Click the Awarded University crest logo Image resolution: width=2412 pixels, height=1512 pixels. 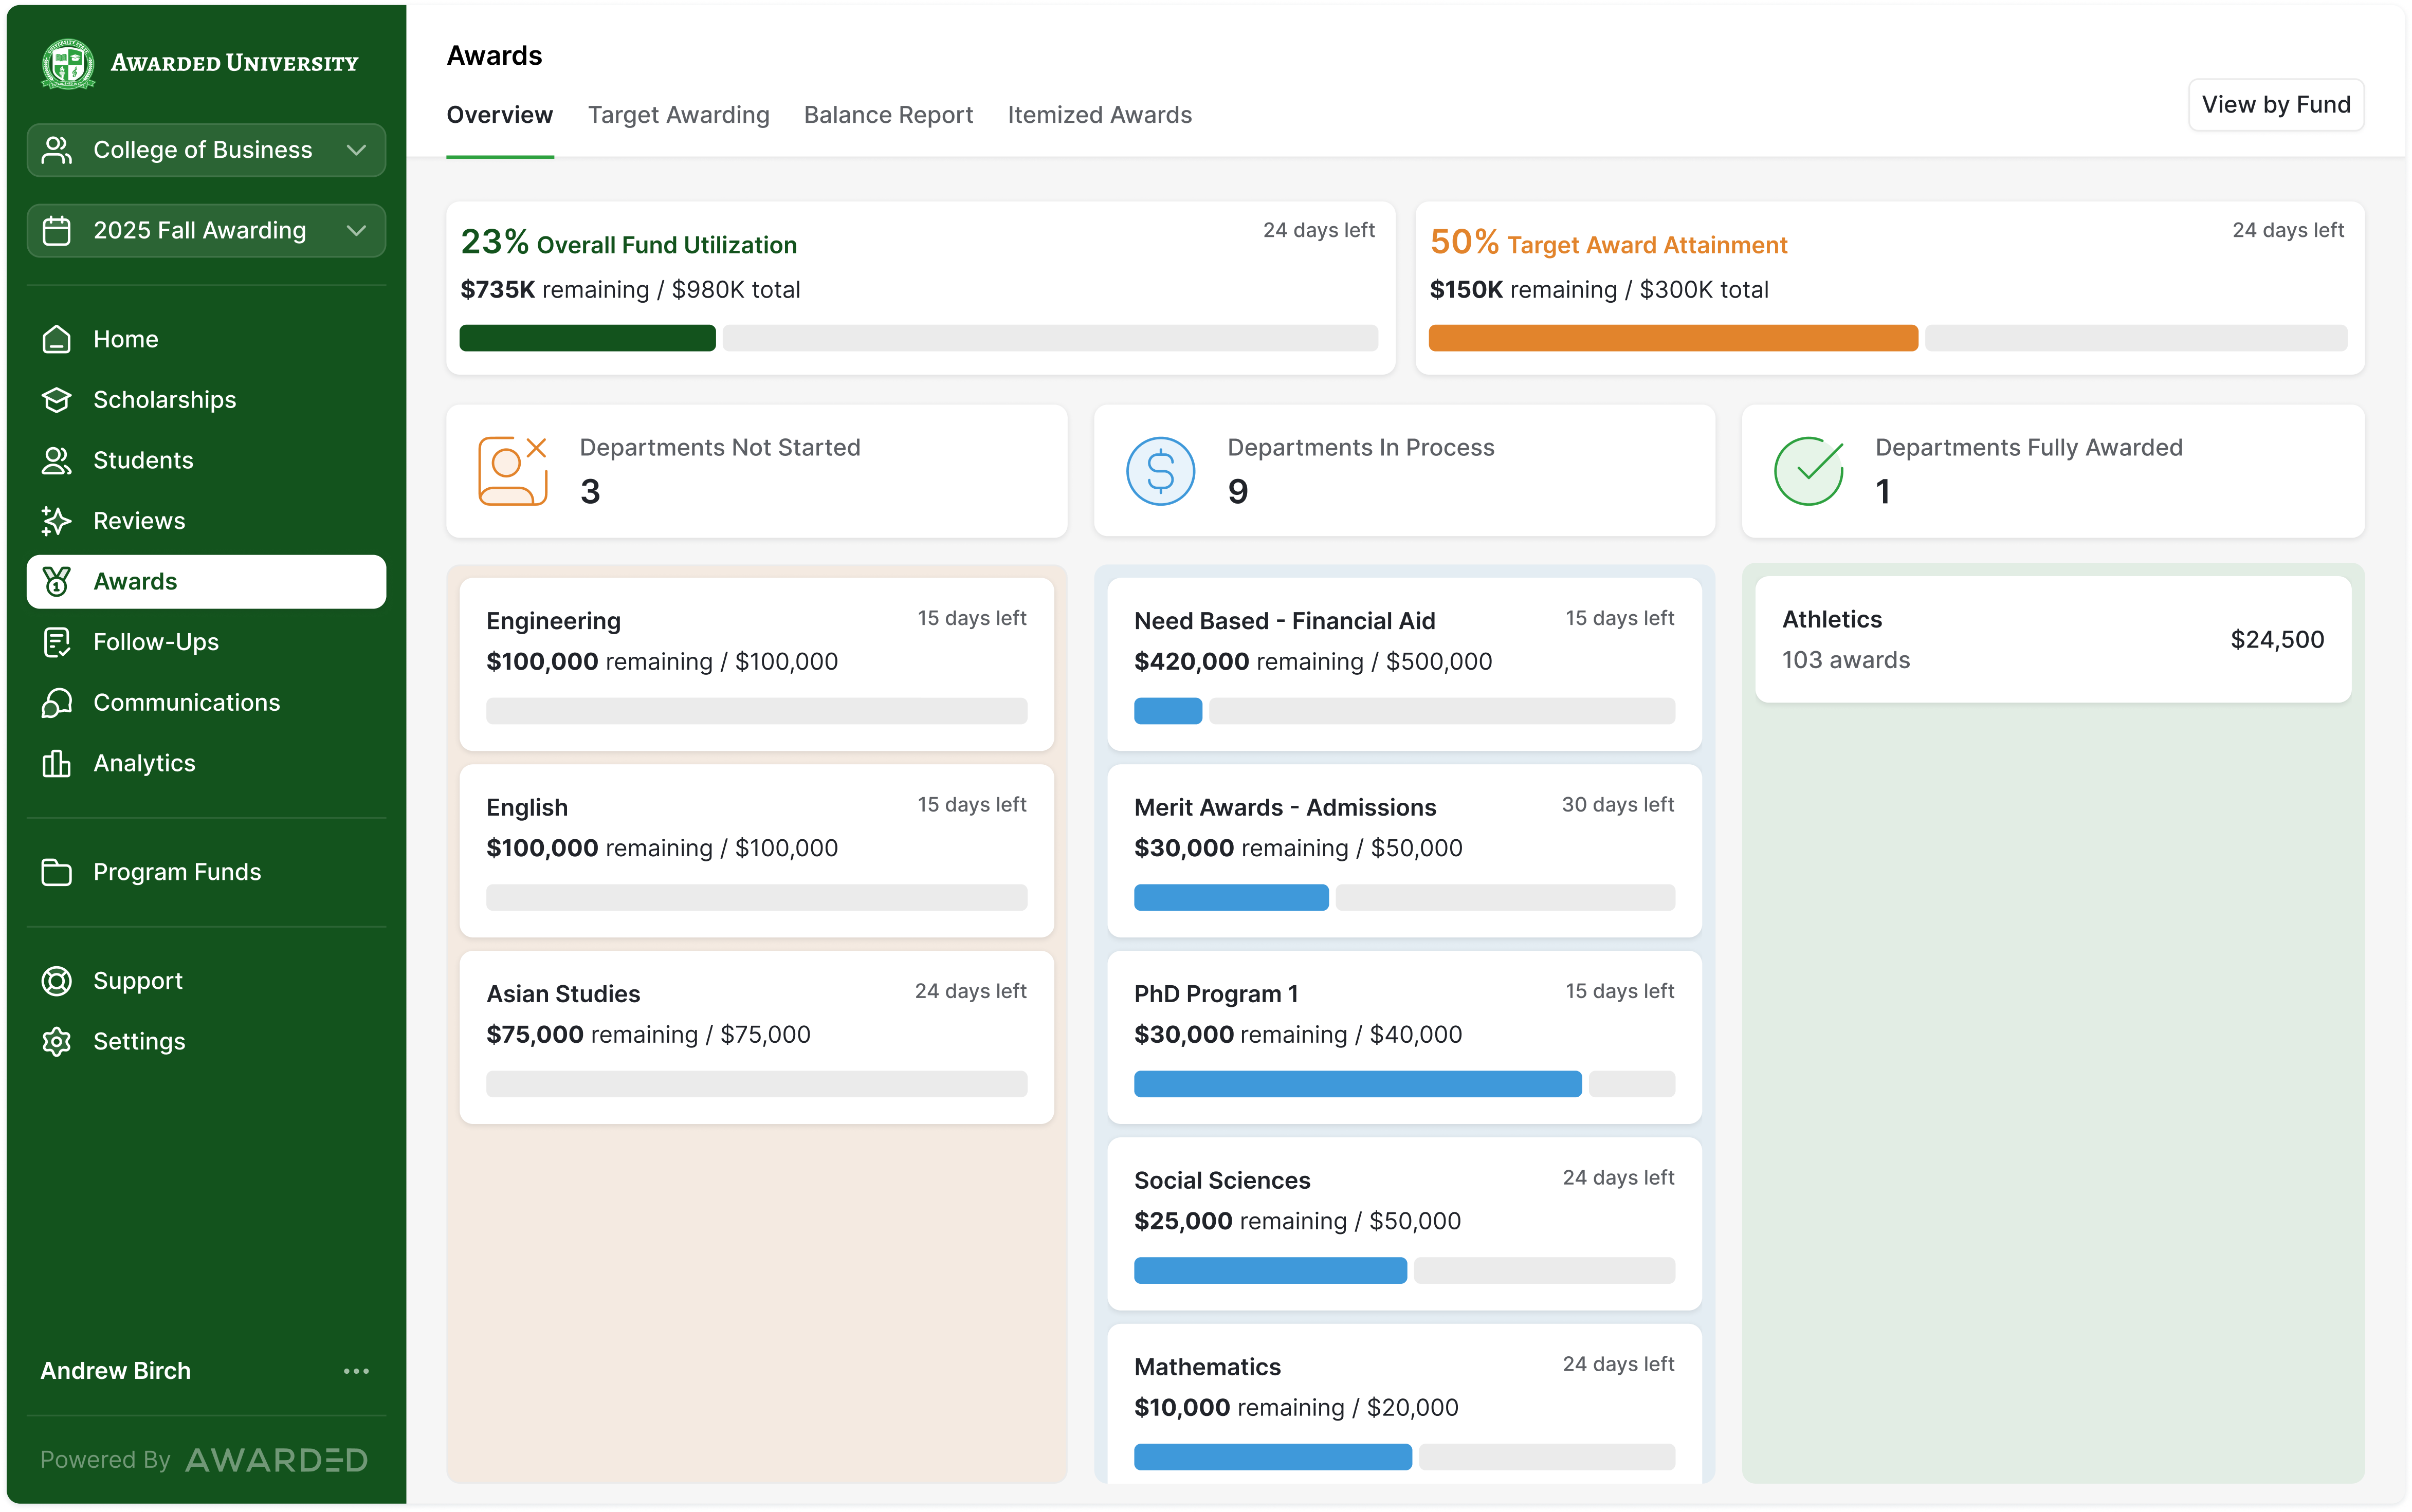(x=68, y=64)
